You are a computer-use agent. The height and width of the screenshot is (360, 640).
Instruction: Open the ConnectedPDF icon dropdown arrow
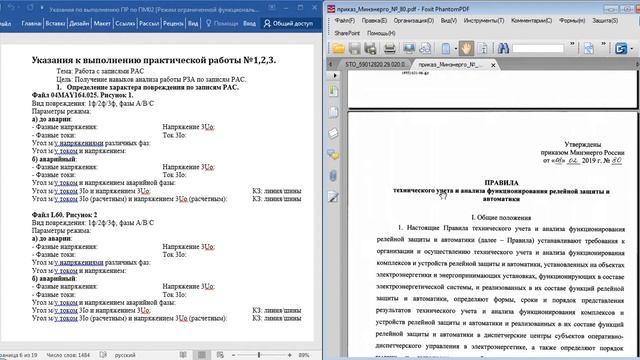[x=631, y=49]
